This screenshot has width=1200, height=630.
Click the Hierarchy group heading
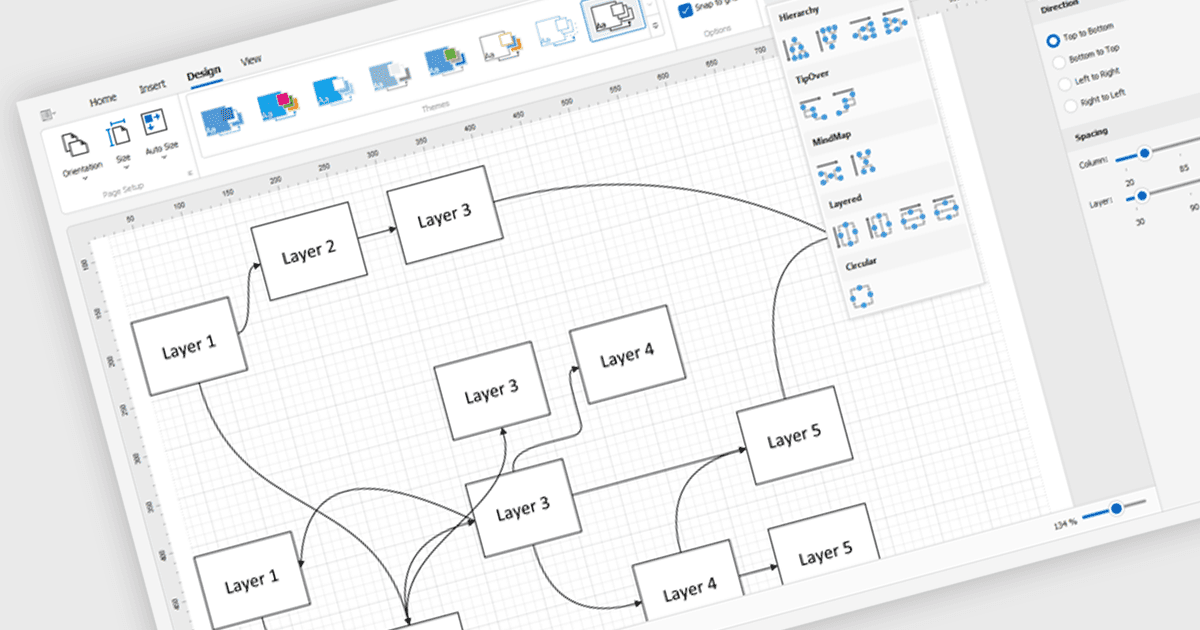[799, 11]
